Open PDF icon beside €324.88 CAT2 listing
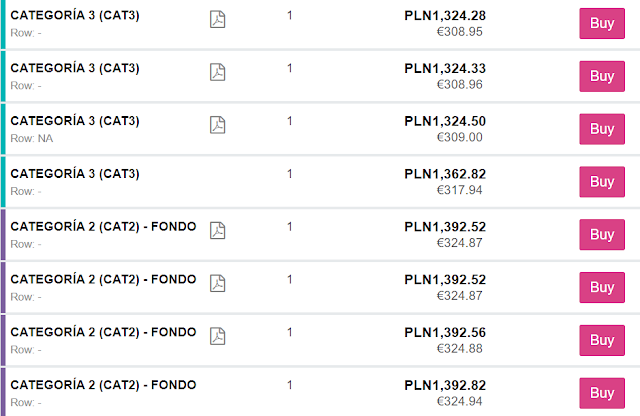The height and width of the screenshot is (416, 640). coord(218,336)
